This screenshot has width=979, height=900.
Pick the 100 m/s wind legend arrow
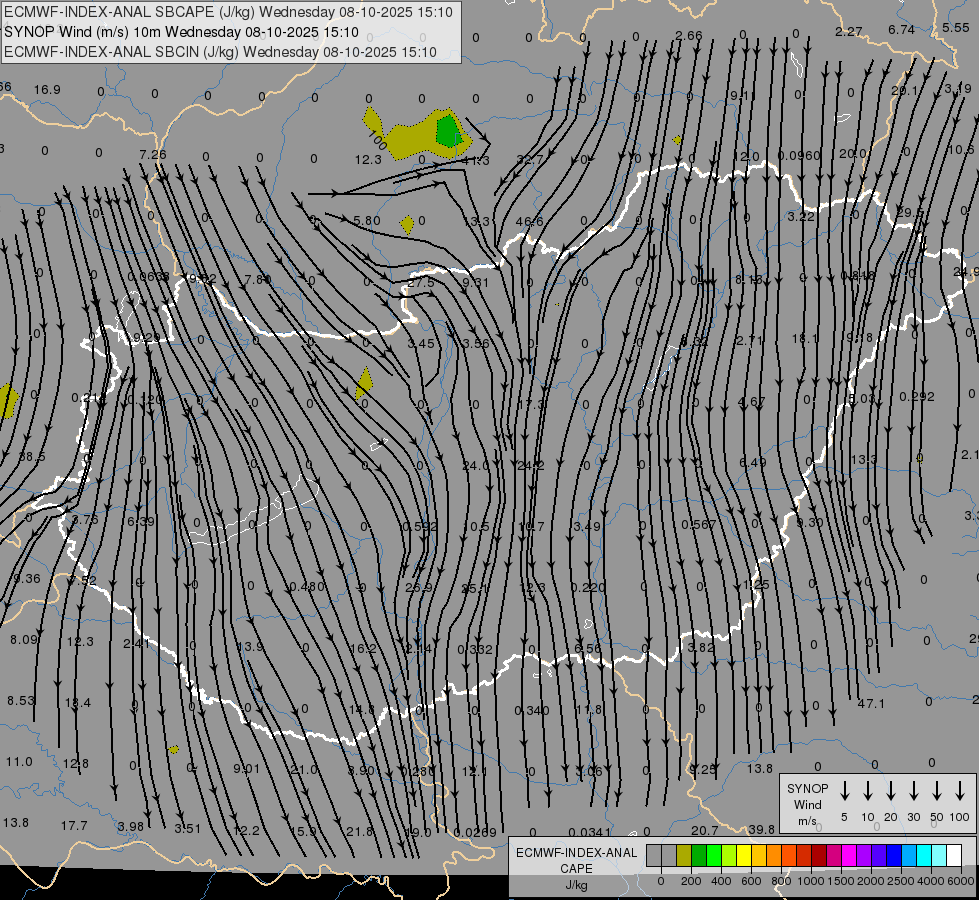tap(959, 791)
